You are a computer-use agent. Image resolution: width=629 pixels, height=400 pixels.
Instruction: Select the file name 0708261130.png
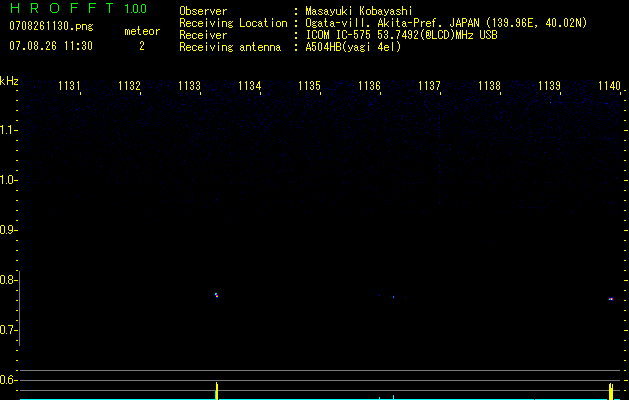(51, 26)
